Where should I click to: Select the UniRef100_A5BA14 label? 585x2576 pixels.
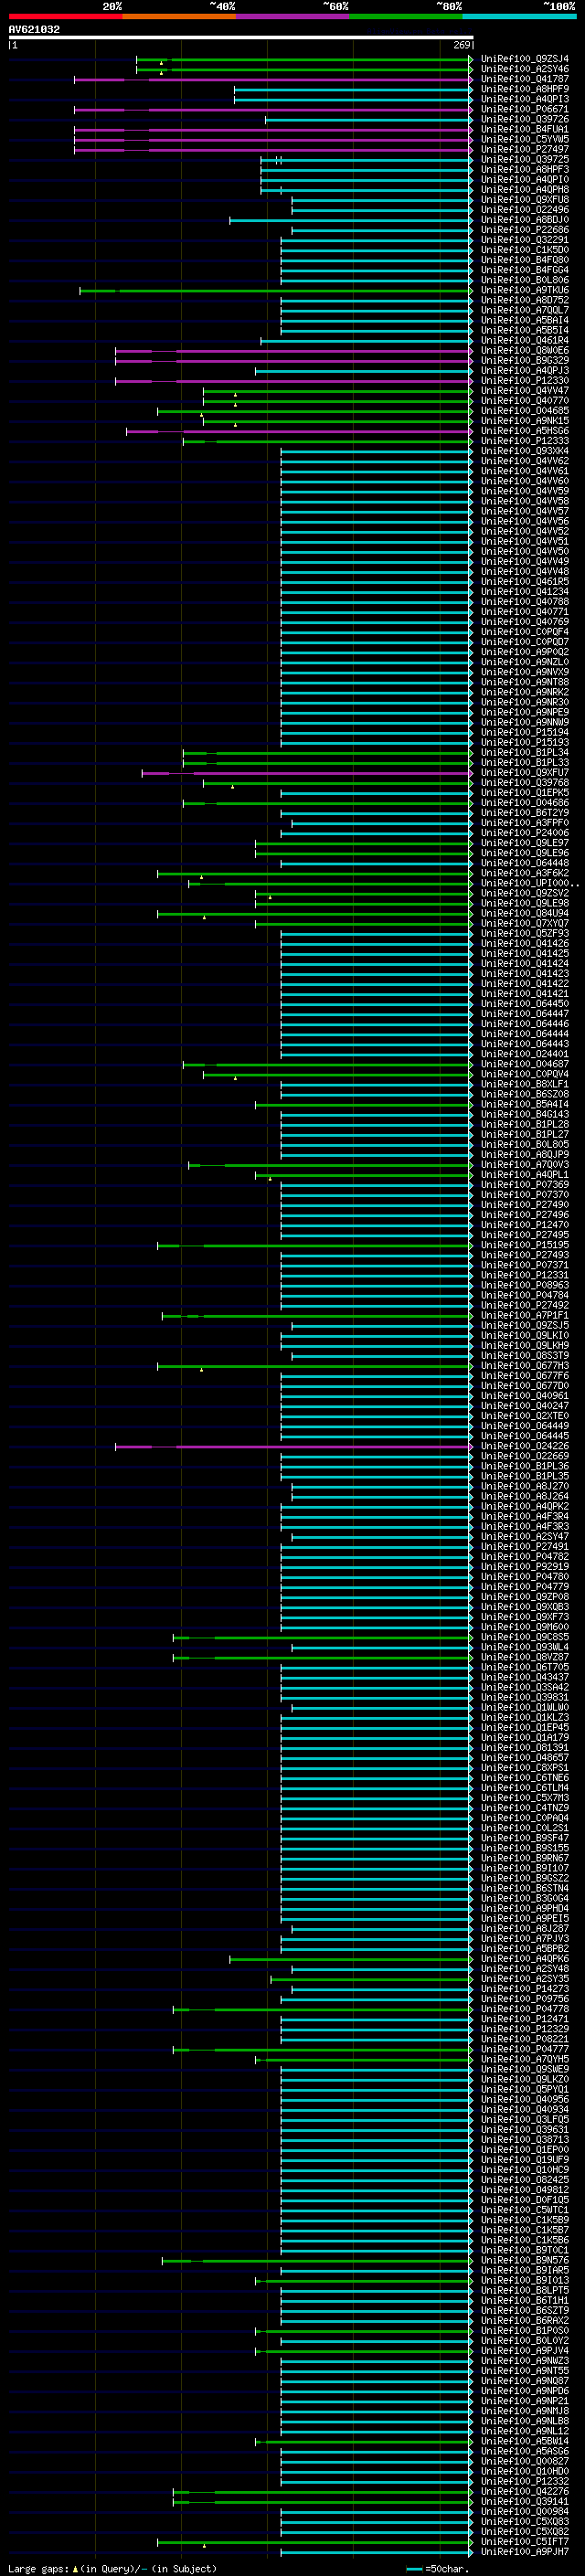(x=524, y=320)
